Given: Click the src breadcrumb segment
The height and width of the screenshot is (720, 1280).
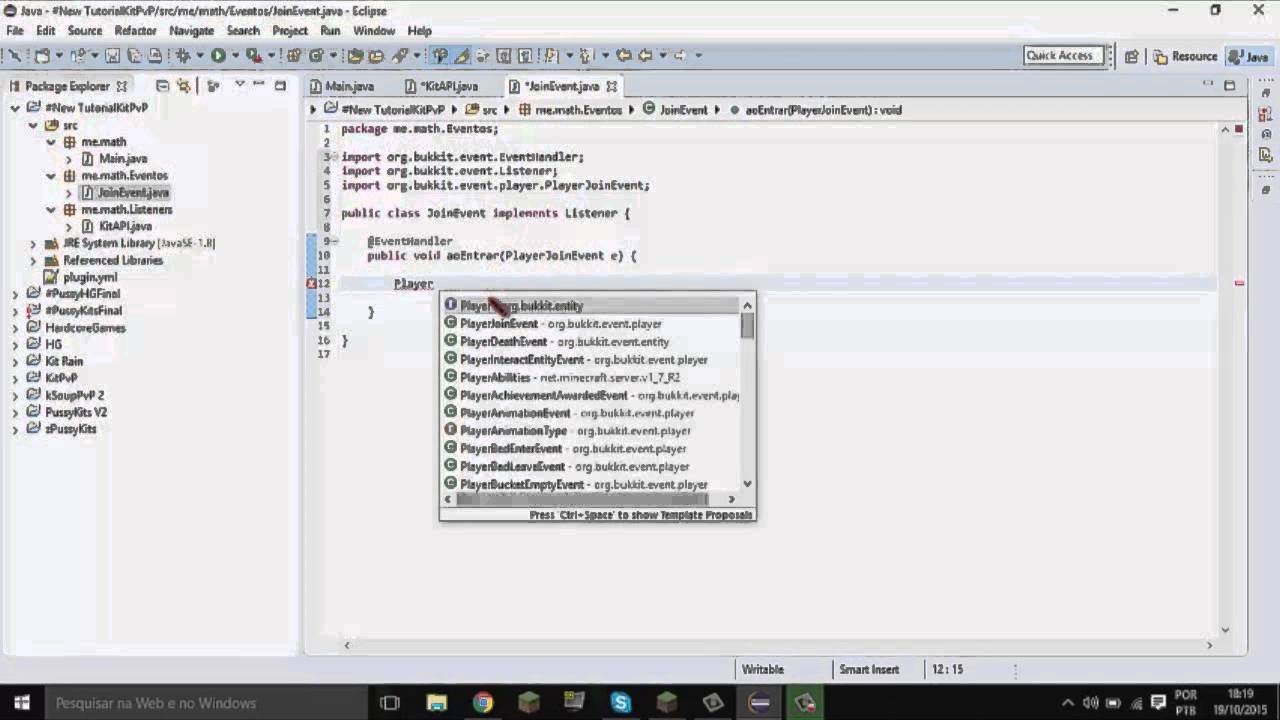Looking at the screenshot, I should tap(482, 110).
